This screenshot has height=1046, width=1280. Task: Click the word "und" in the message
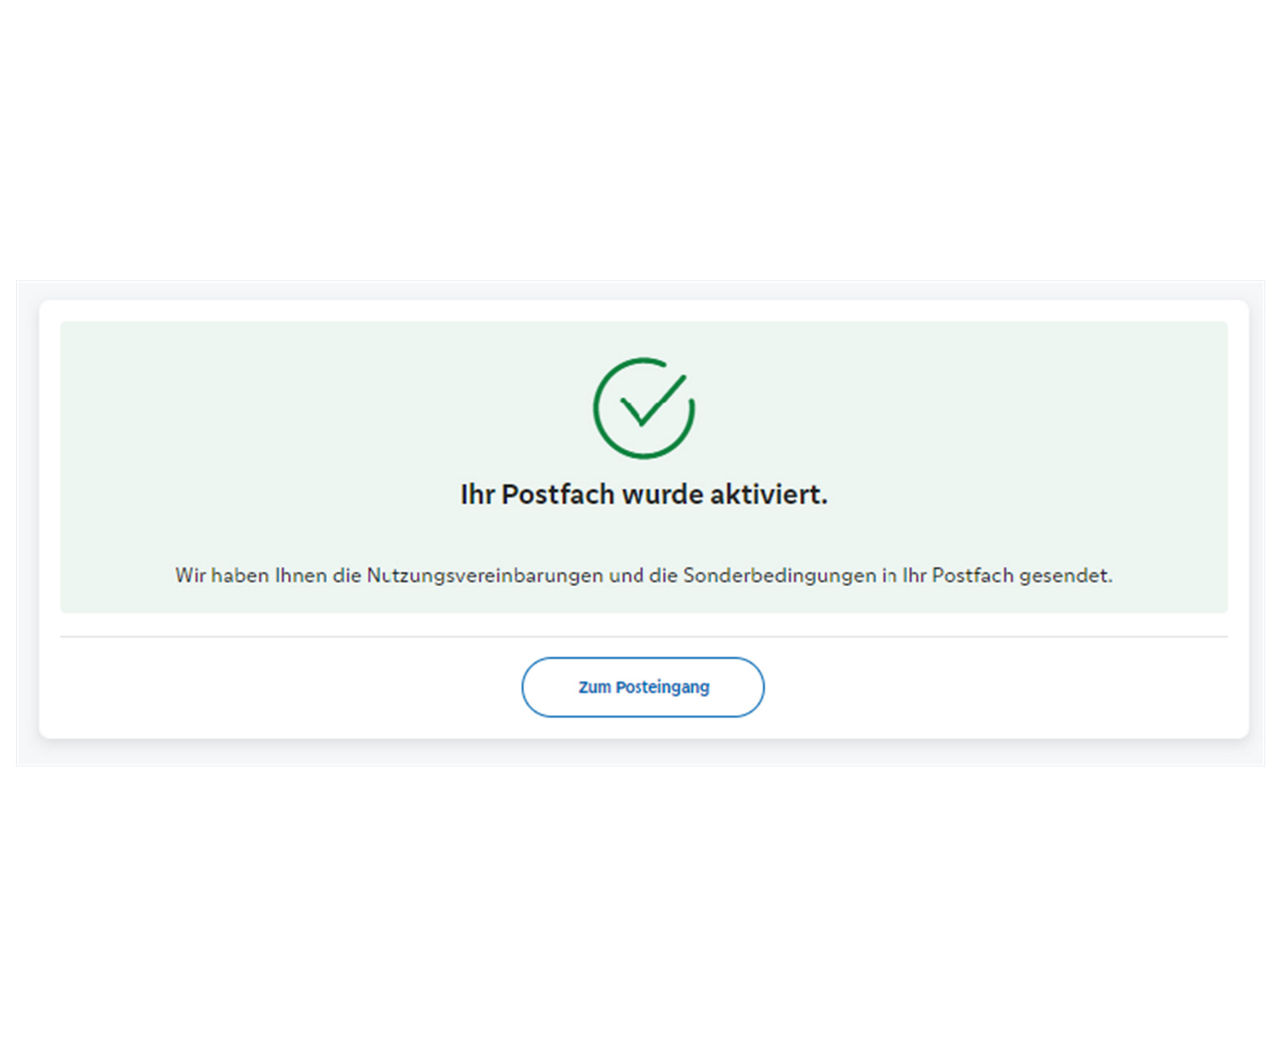point(626,575)
